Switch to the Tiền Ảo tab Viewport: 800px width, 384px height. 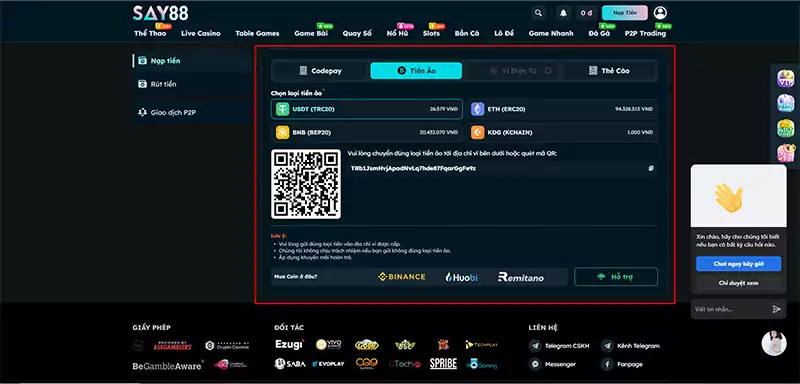click(416, 71)
